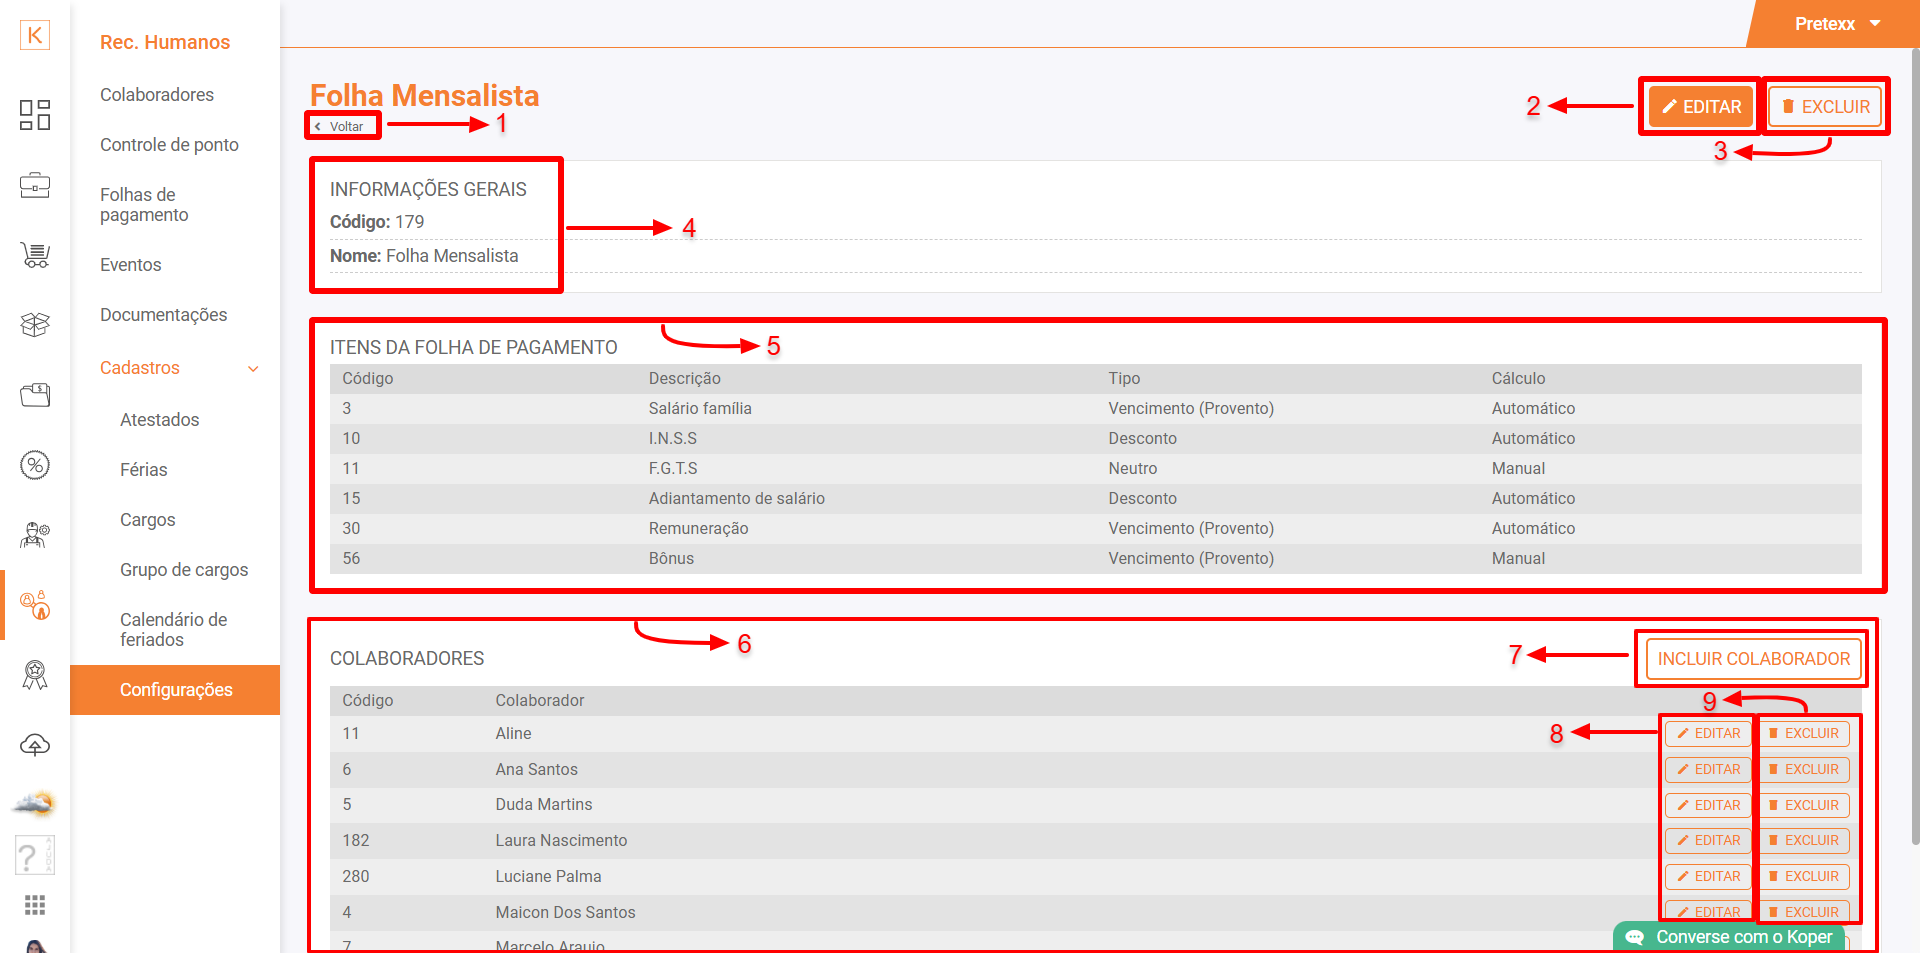Image resolution: width=1920 pixels, height=953 pixels.
Task: Open the Converse com o Koper chat
Action: pyautogui.click(x=1730, y=937)
